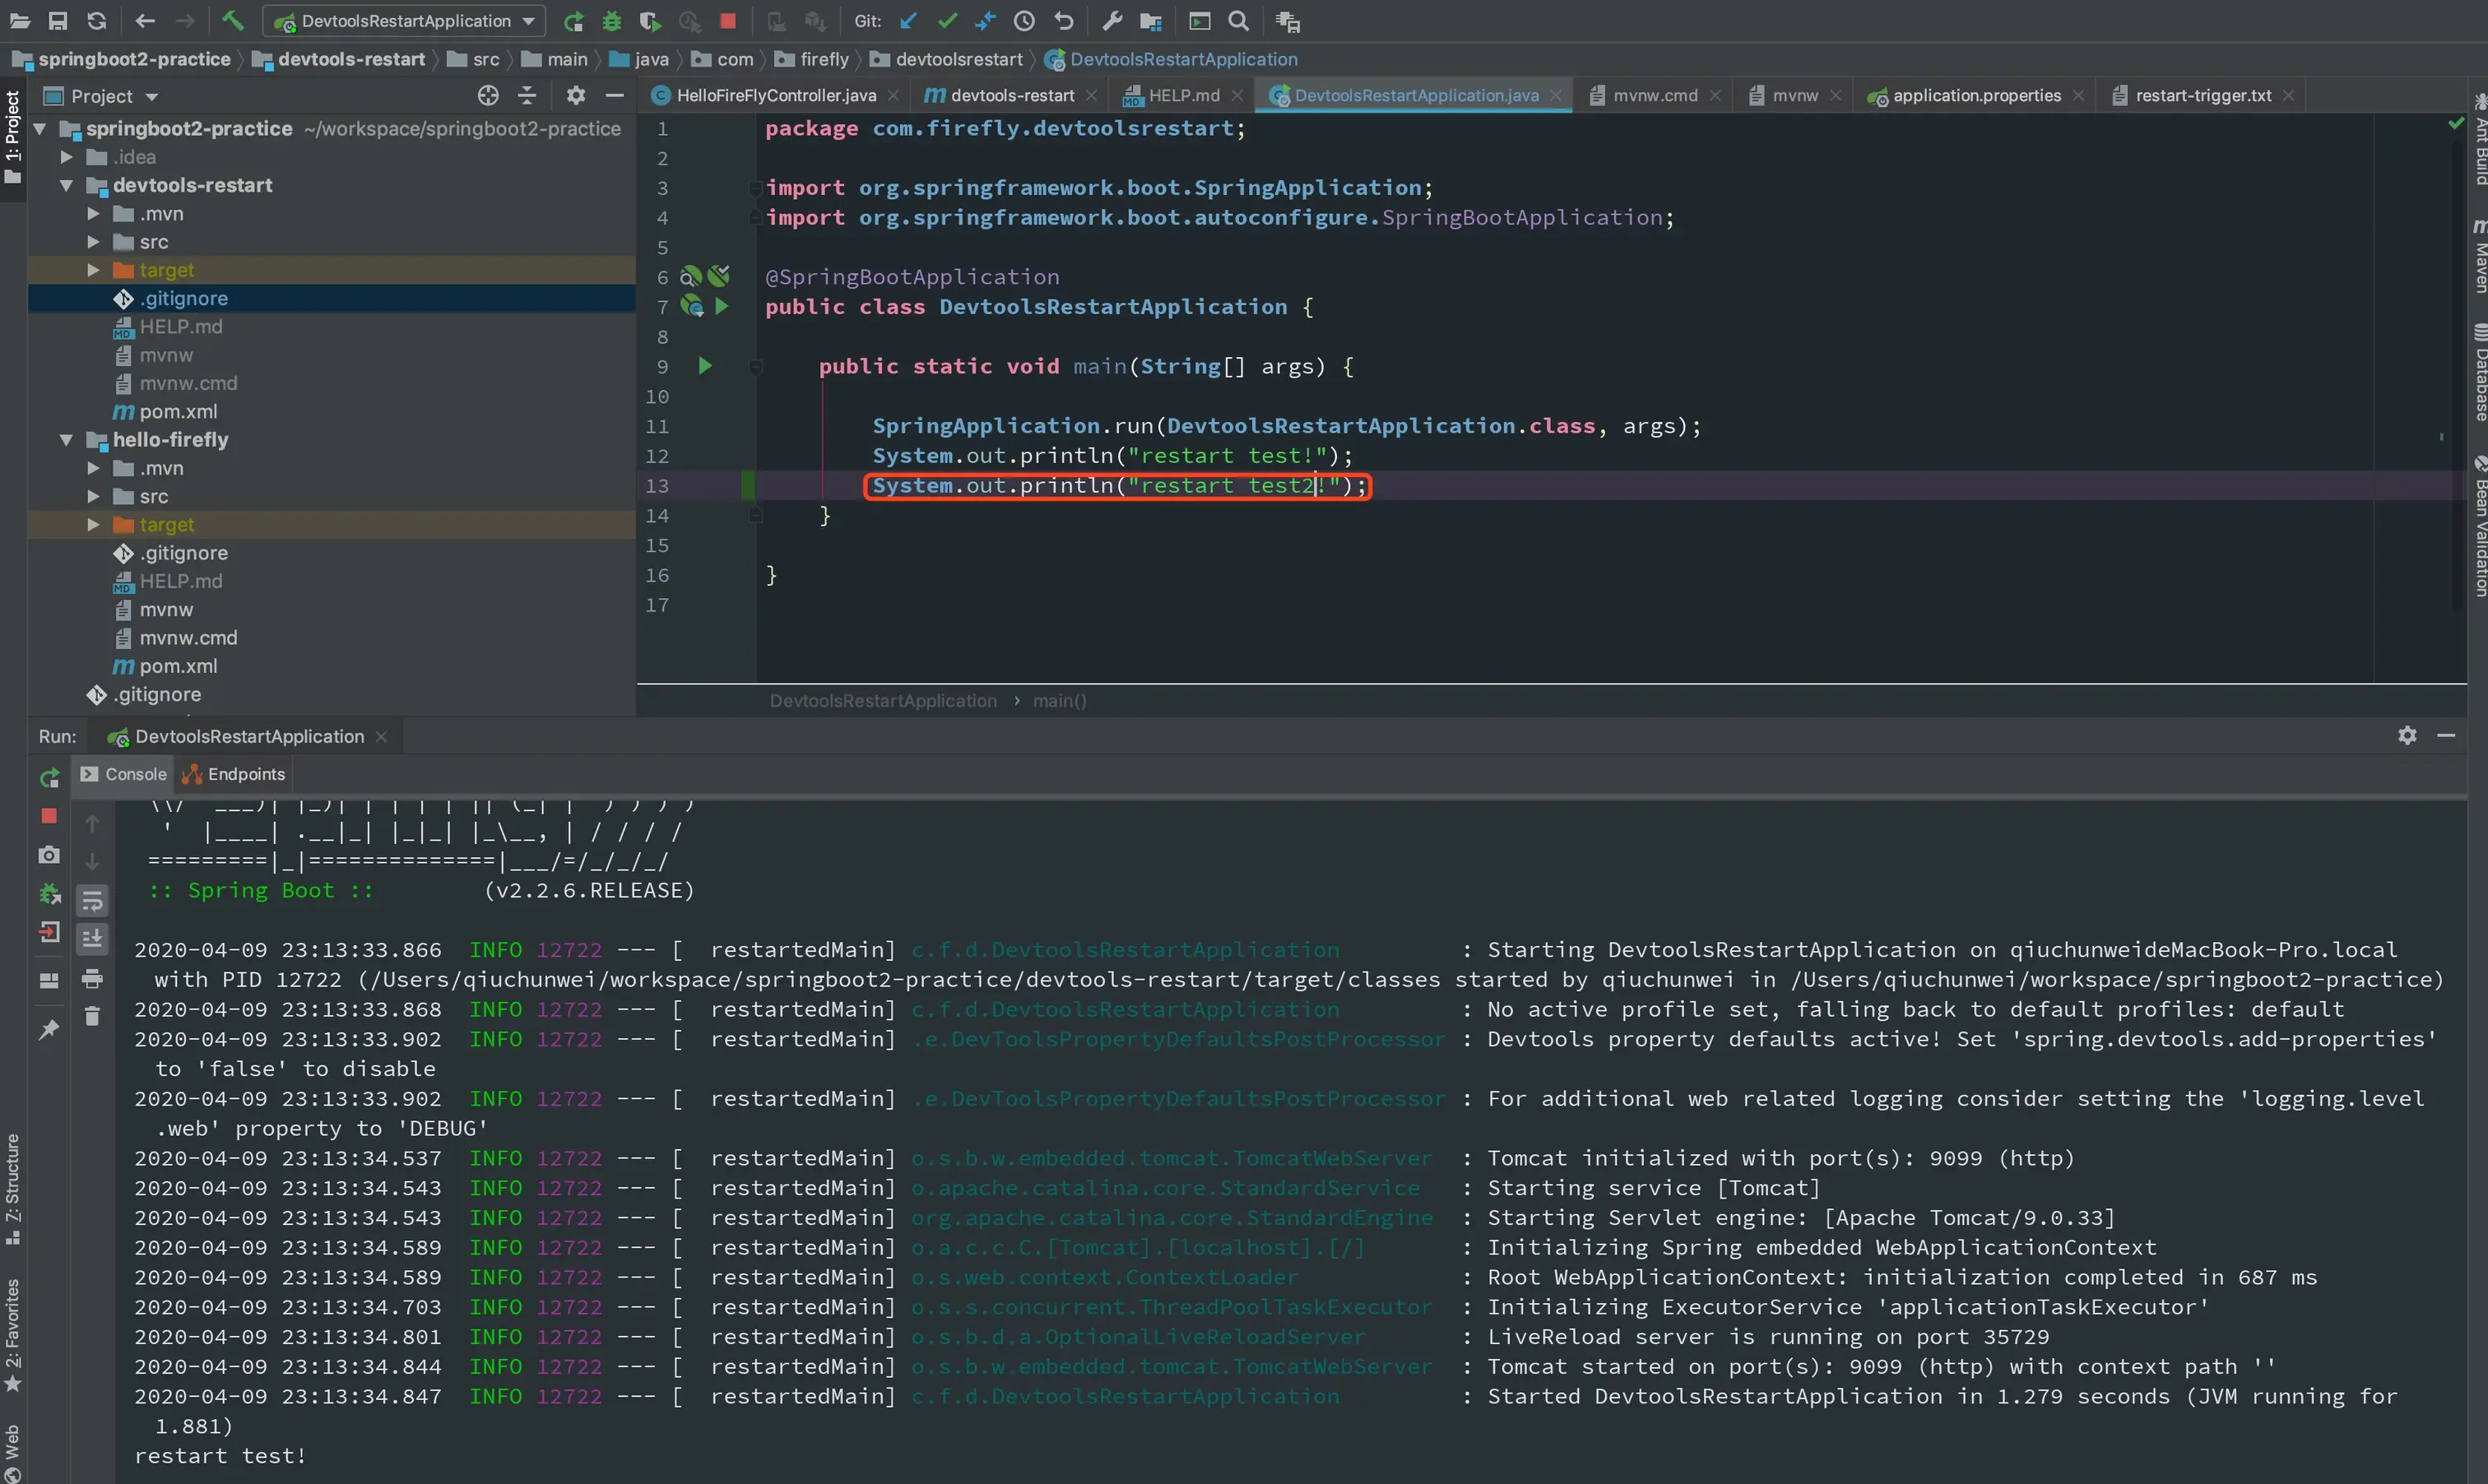2488x1484 pixels.
Task: Click the Save All disk icon
Action: 58,21
